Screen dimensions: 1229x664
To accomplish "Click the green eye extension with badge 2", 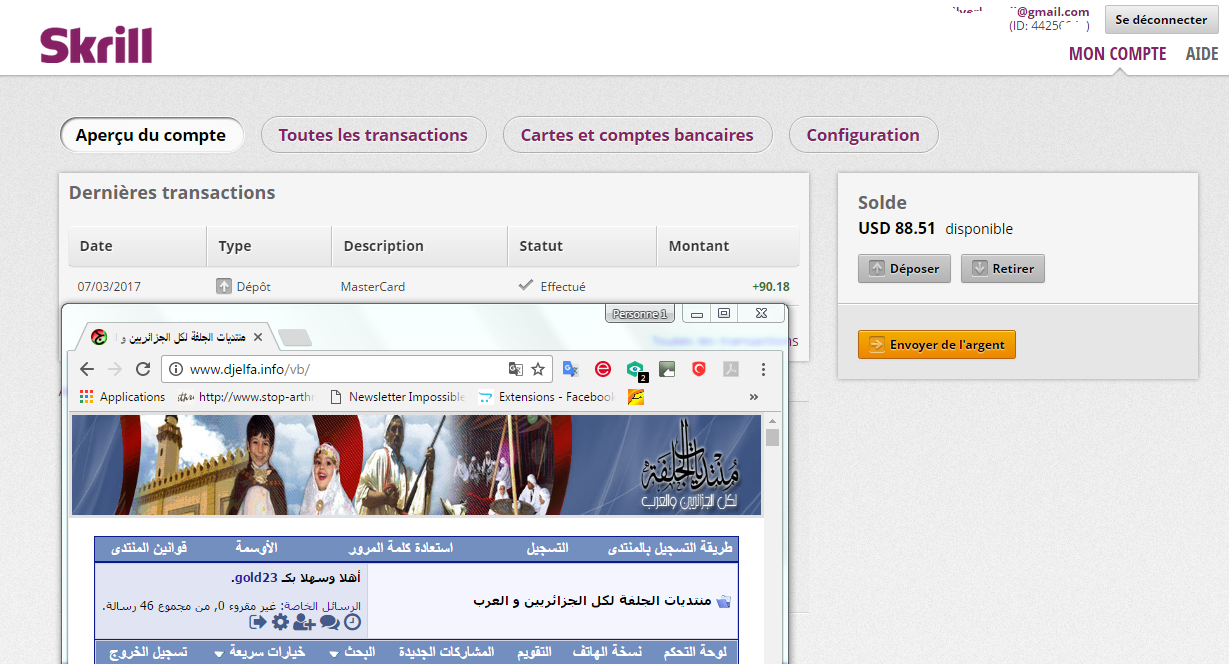I will pyautogui.click(x=636, y=371).
